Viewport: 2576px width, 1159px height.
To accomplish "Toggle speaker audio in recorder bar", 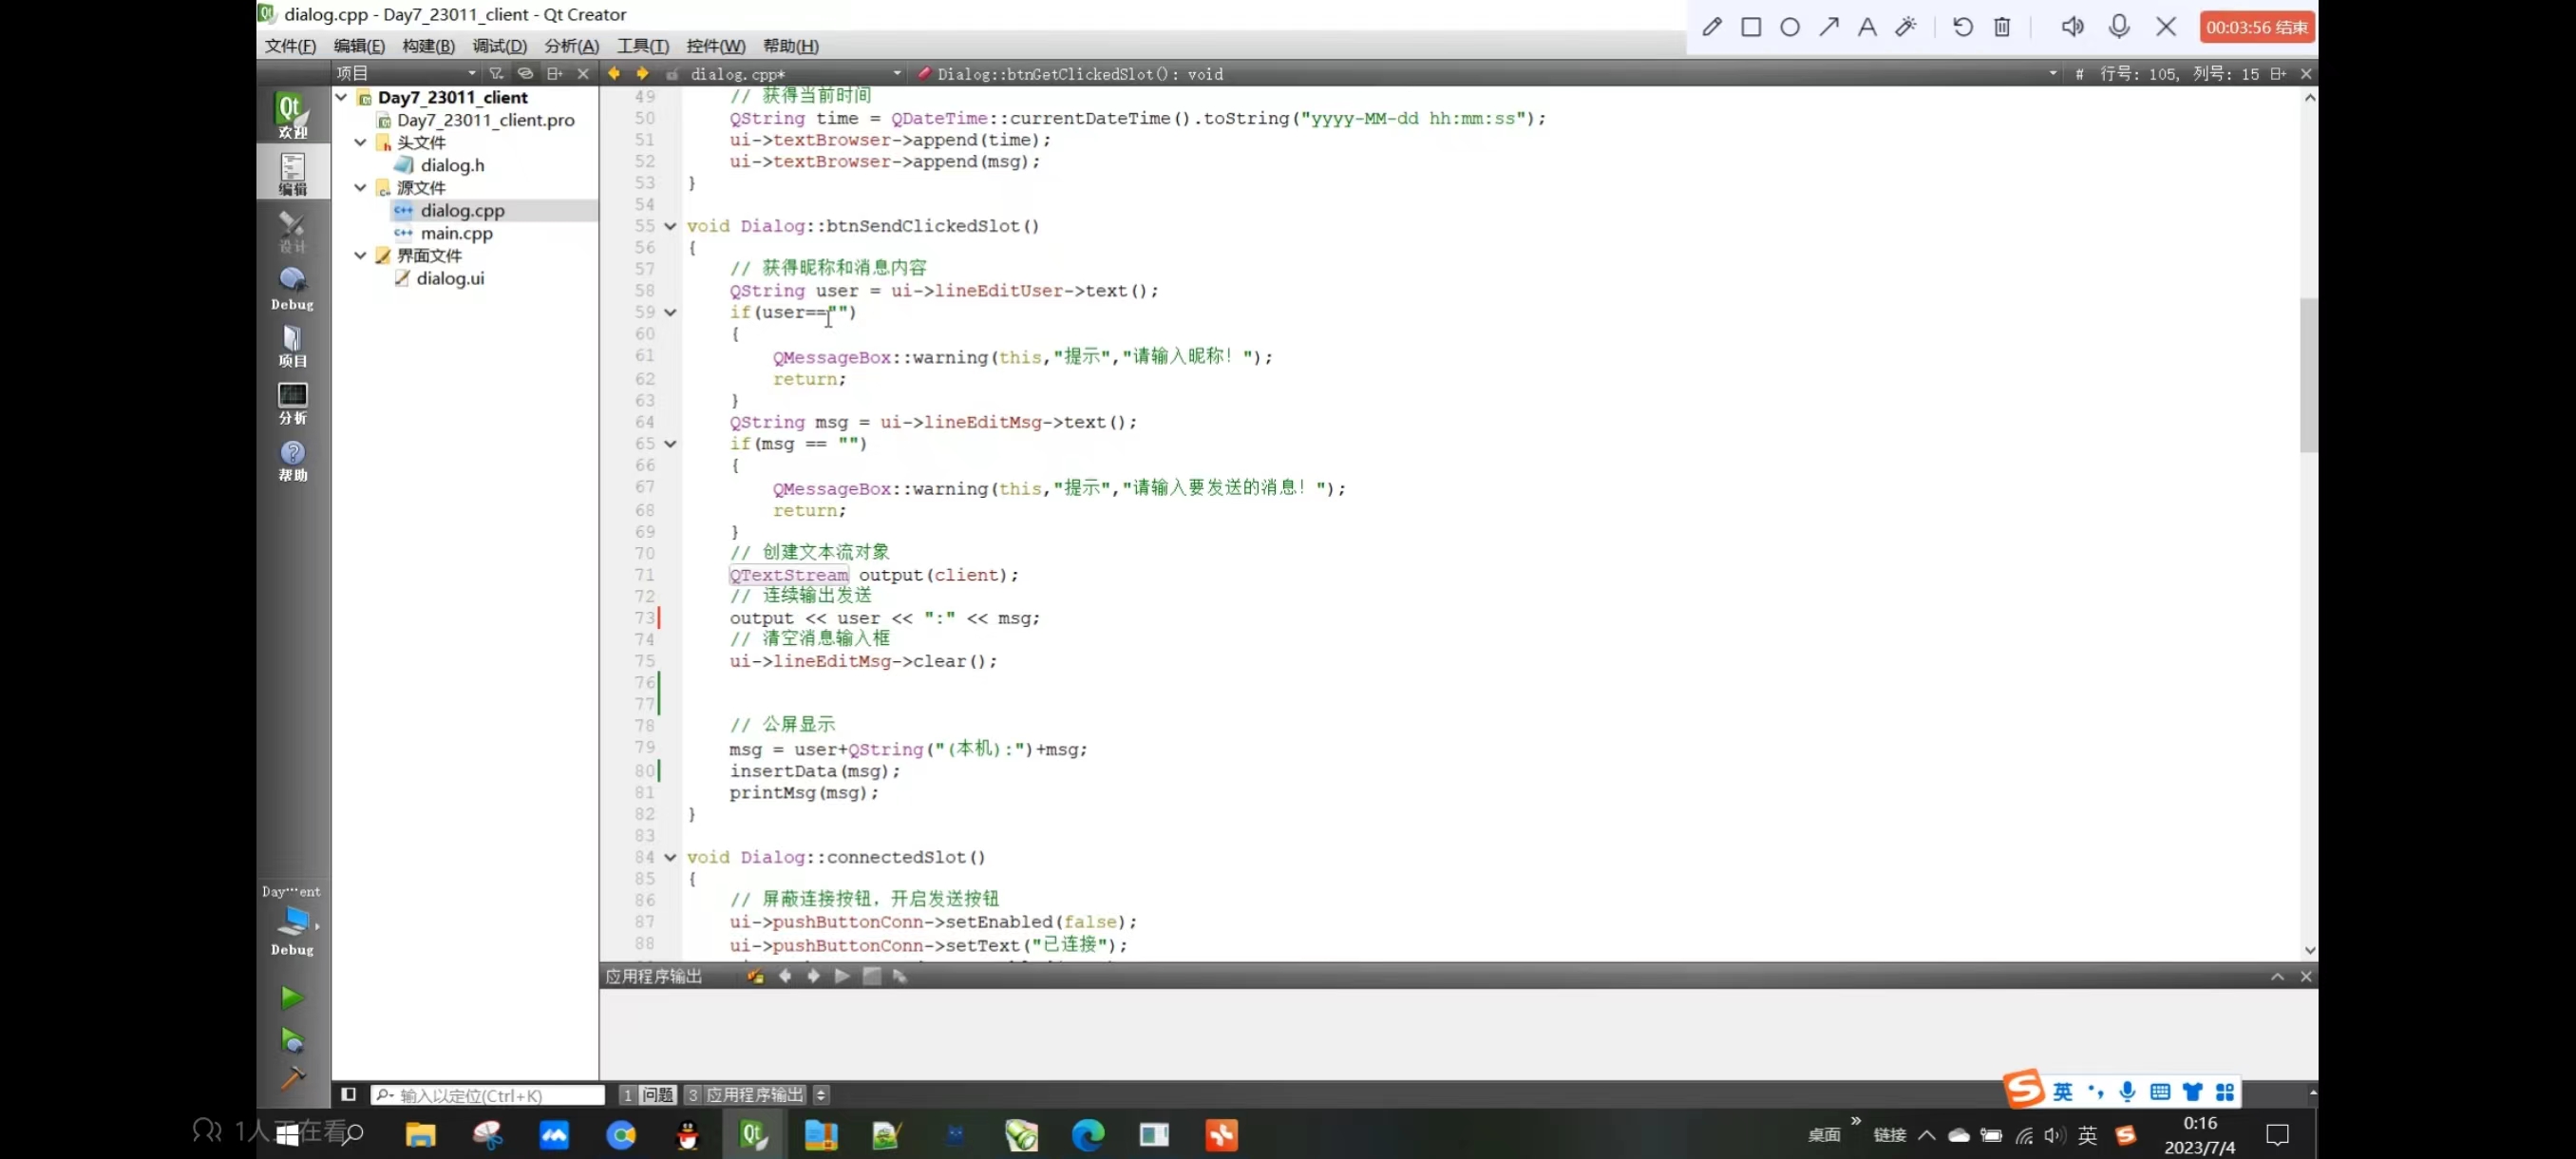I will click(2072, 27).
